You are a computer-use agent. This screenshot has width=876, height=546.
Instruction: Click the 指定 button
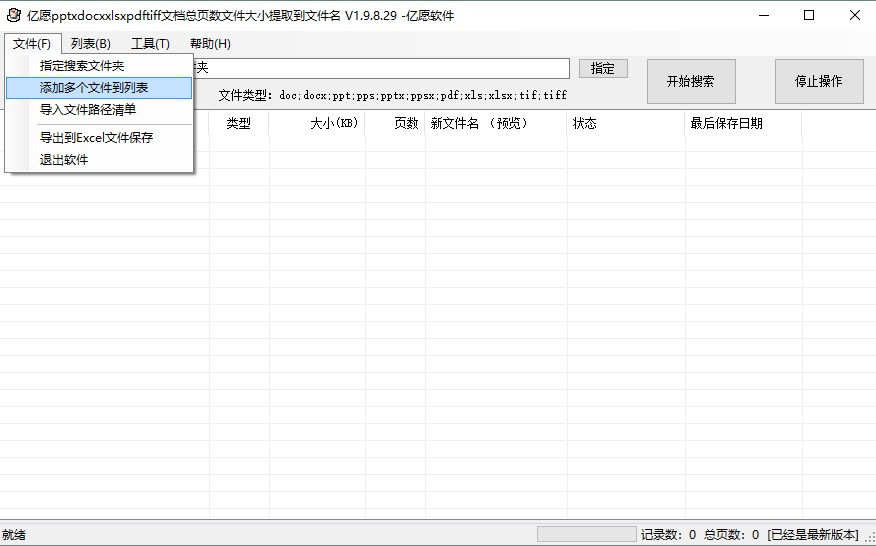603,69
